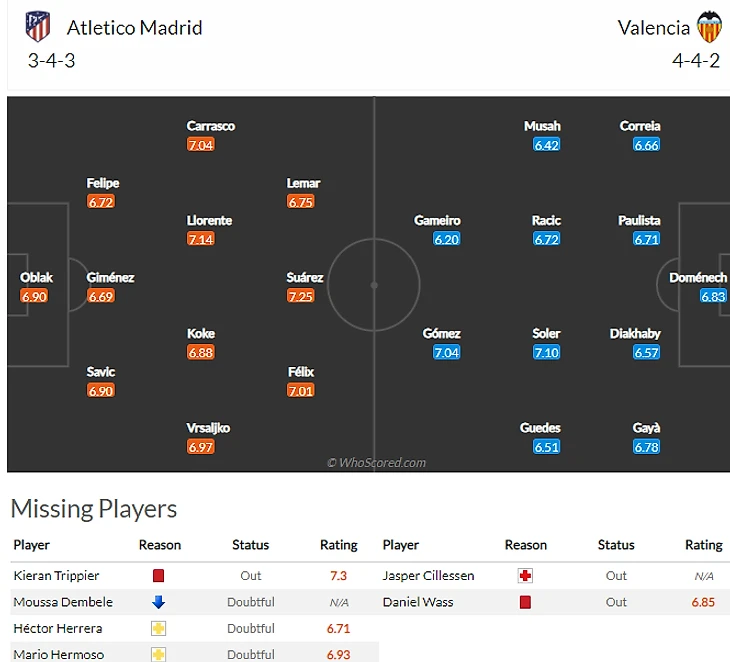The height and width of the screenshot is (662, 730).
Task: Click Héctor Herrera's yellow injury icon
Action: [159, 629]
